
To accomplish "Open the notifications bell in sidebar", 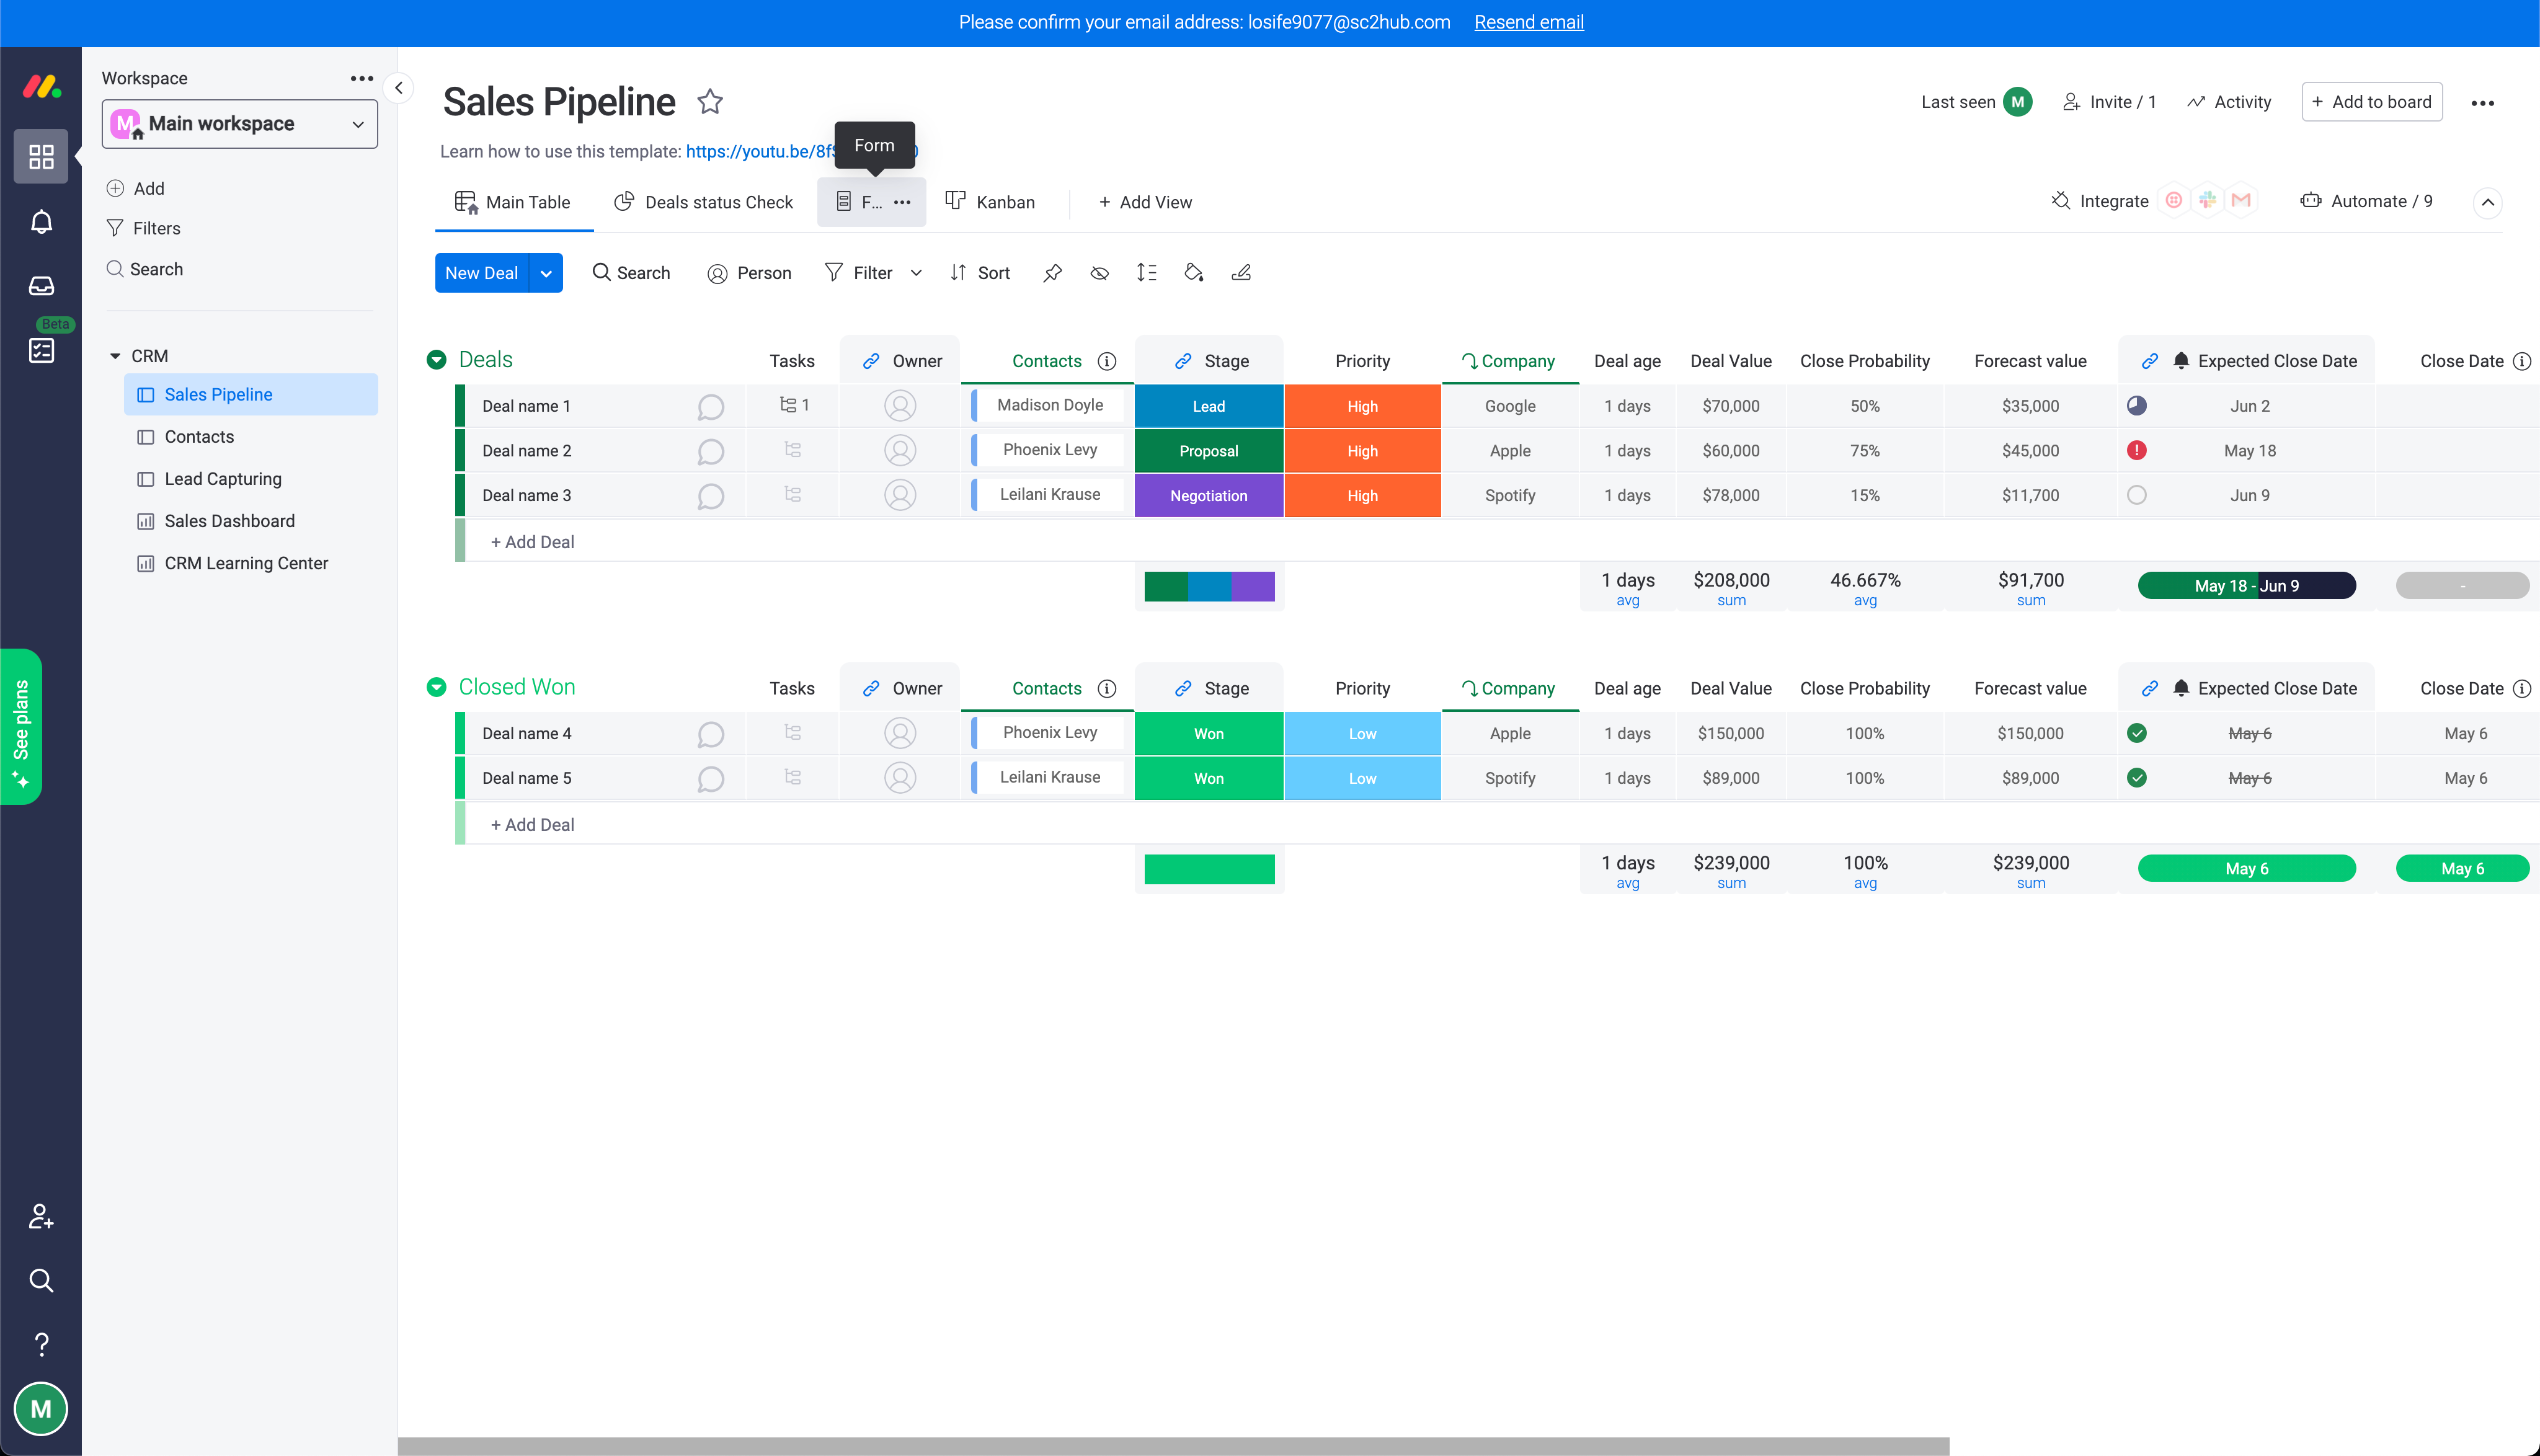I will [x=41, y=222].
